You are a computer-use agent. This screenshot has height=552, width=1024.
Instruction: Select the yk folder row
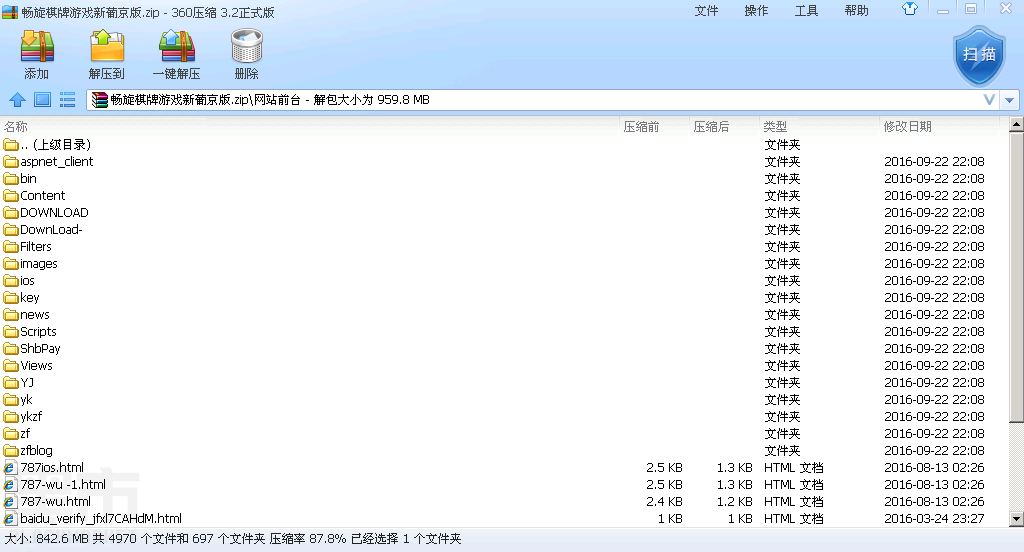(x=504, y=399)
